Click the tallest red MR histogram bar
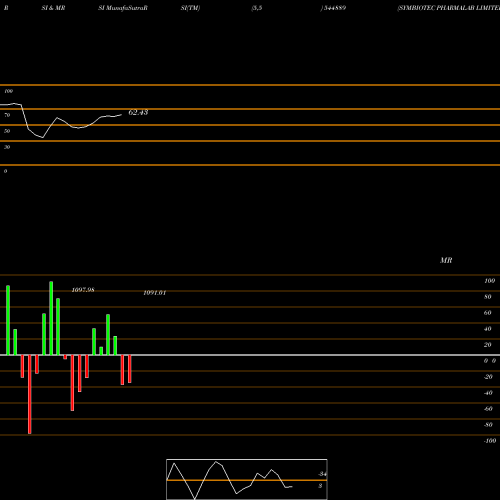Screen dimensions: 500x500 tap(30, 394)
